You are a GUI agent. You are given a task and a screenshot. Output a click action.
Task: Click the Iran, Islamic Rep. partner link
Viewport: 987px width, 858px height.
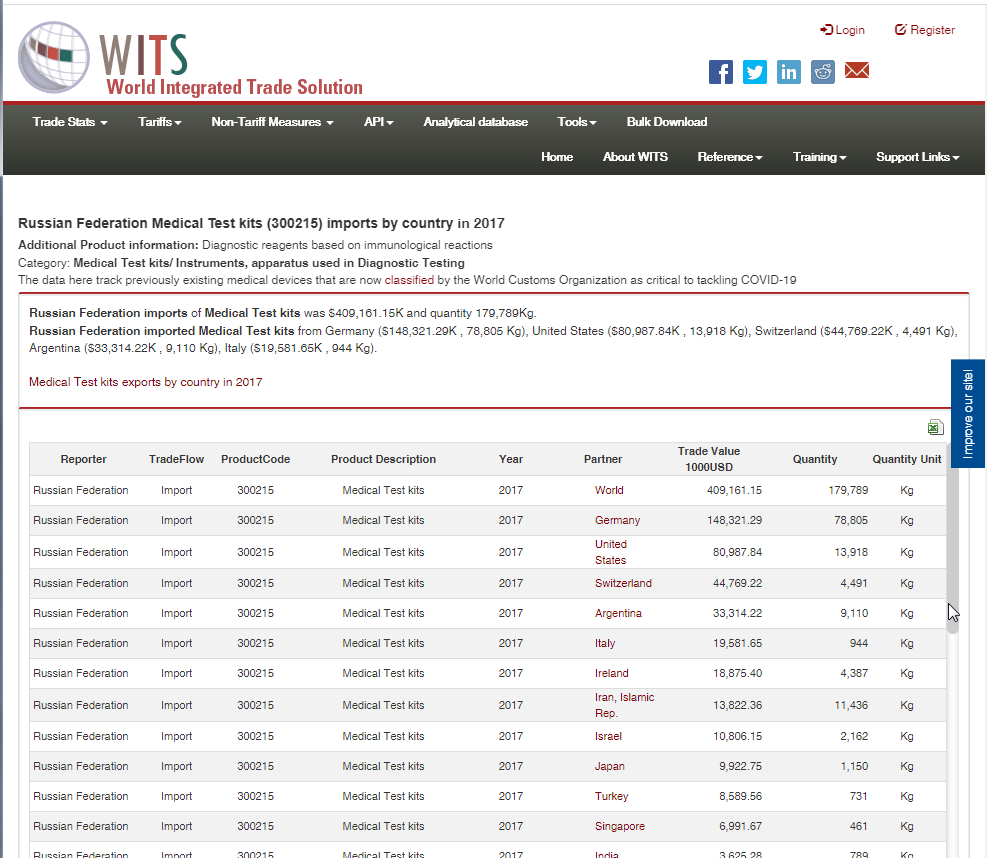pyautogui.click(x=624, y=705)
